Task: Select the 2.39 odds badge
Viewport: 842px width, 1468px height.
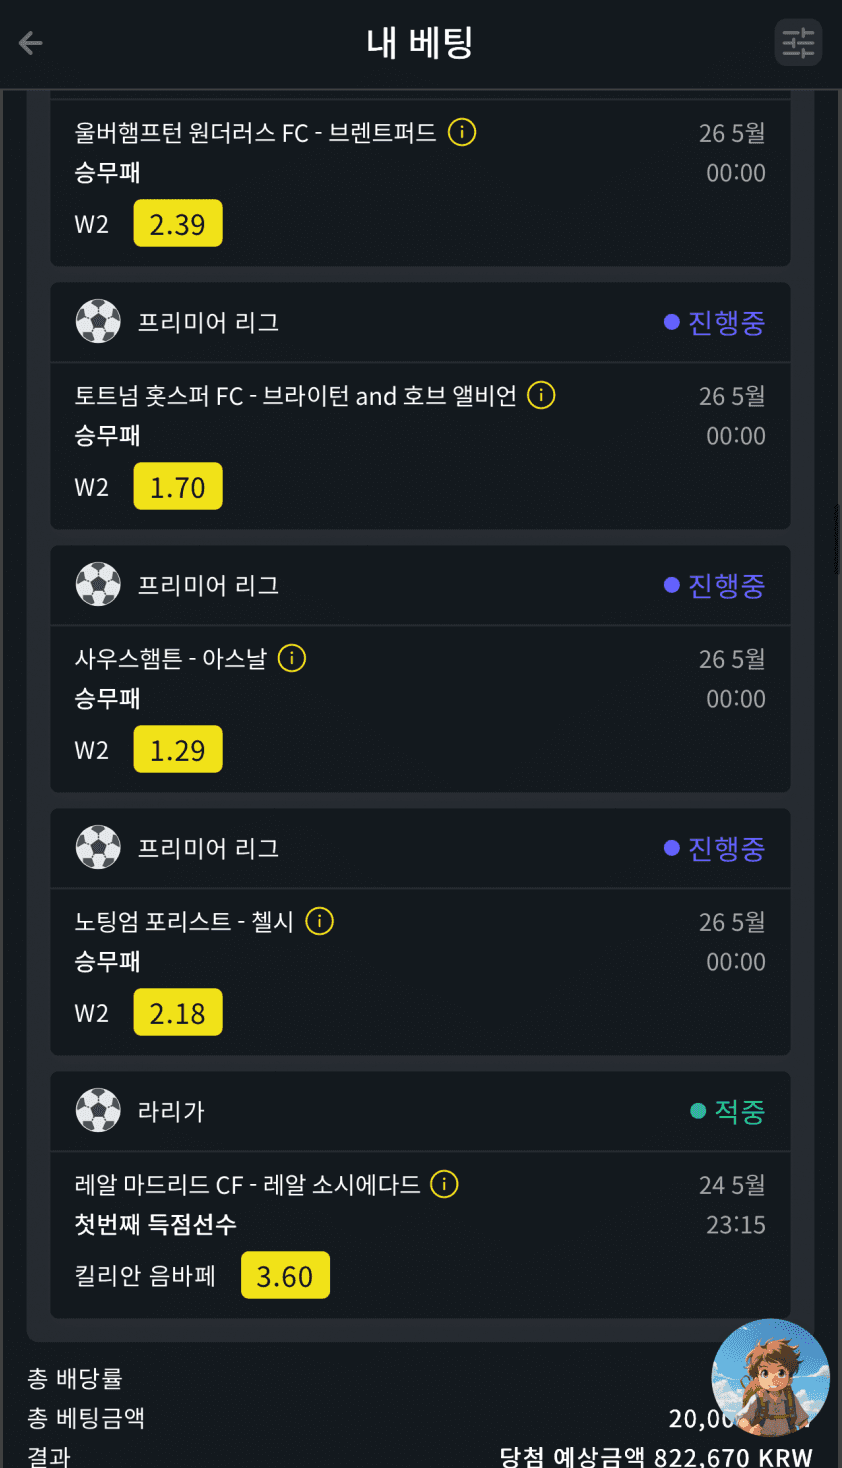Action: (178, 224)
